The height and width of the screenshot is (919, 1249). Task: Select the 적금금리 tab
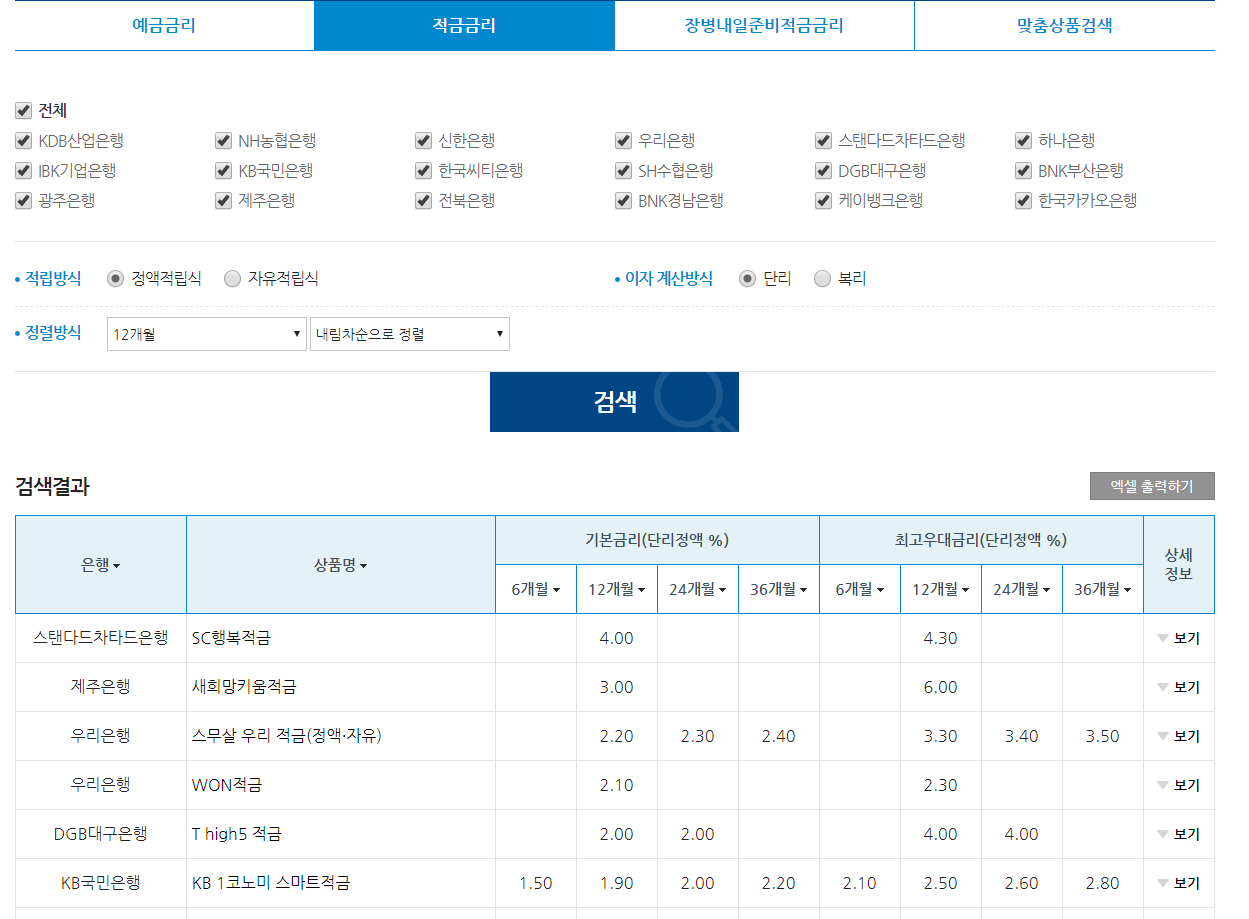point(464,25)
